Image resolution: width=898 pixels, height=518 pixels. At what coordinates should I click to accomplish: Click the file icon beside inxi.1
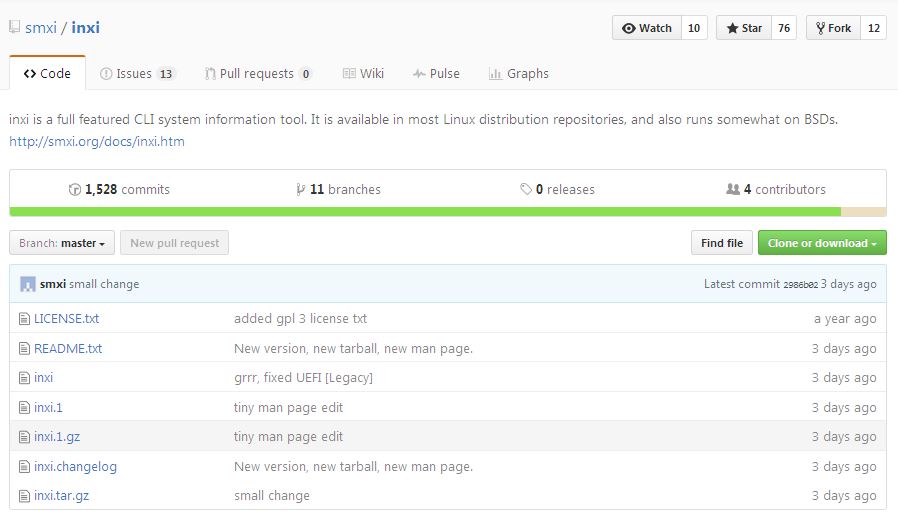click(24, 407)
